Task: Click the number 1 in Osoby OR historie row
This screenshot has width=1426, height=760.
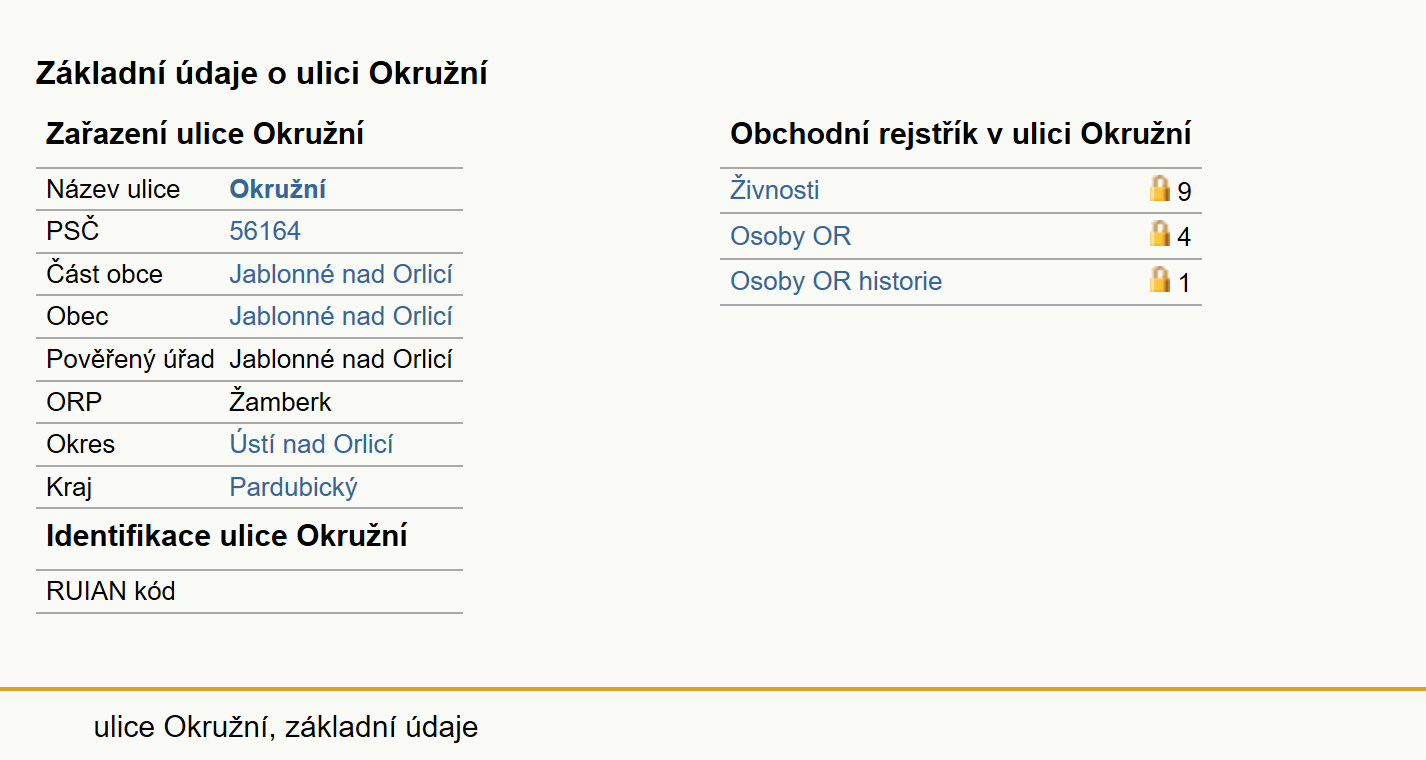Action: (x=1184, y=284)
